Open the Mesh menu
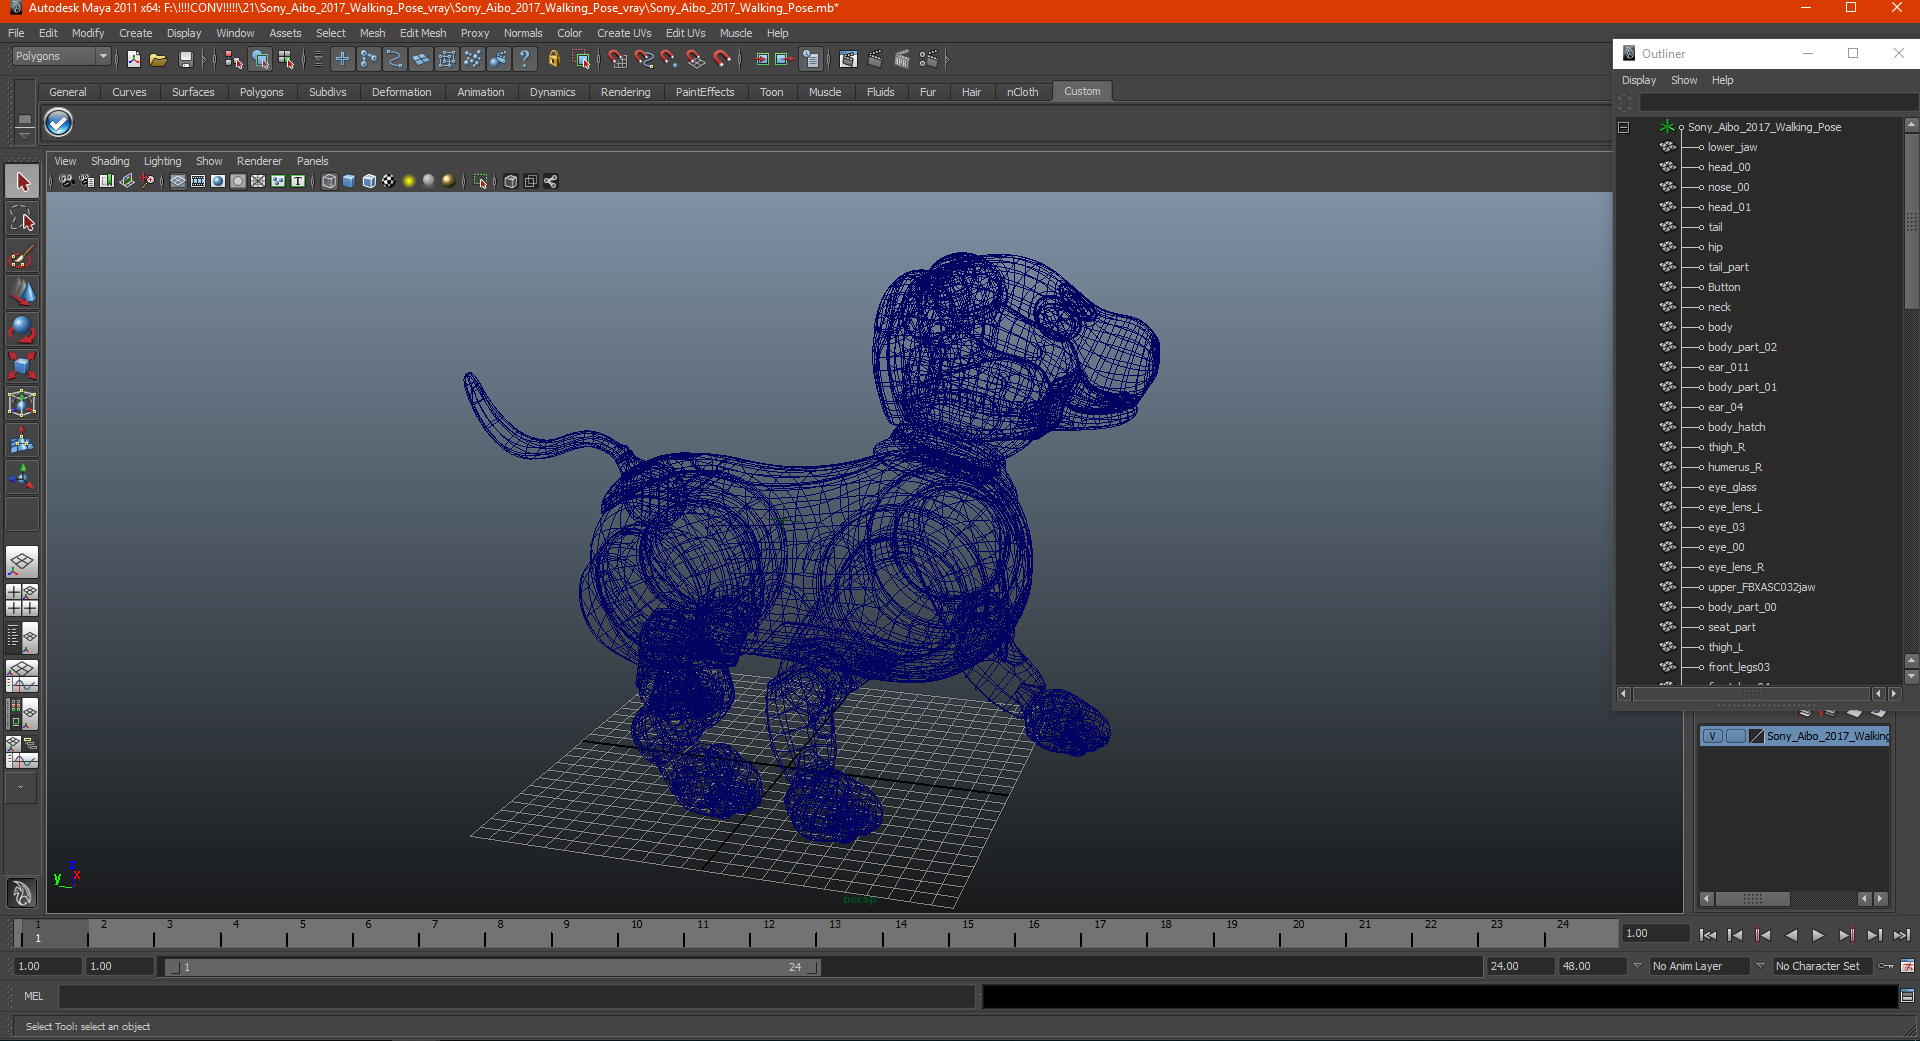 click(372, 33)
